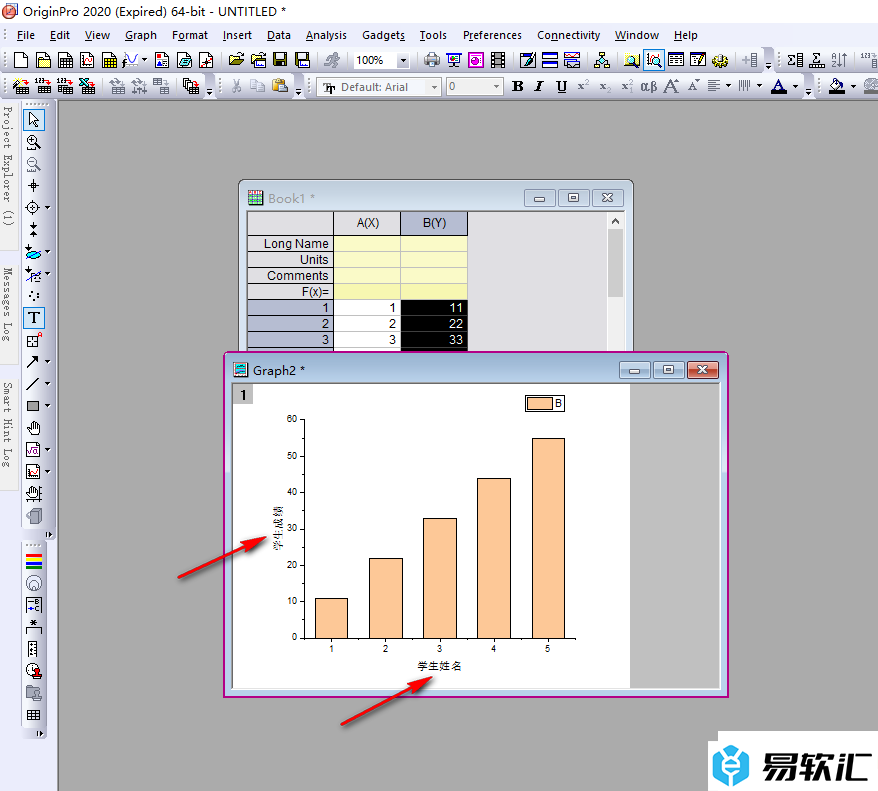Toggle Italic text formatting
The image size is (878, 791).
(x=539, y=87)
